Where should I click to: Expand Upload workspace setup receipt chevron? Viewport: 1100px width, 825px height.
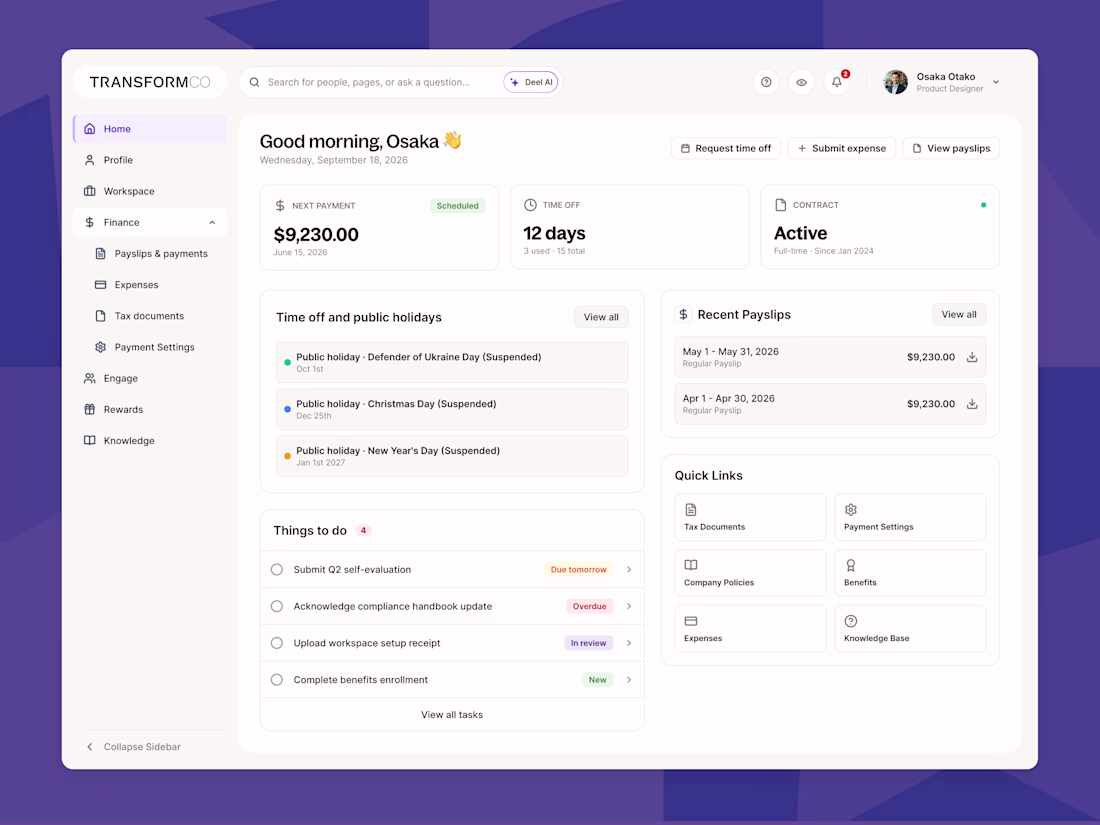pyautogui.click(x=629, y=643)
